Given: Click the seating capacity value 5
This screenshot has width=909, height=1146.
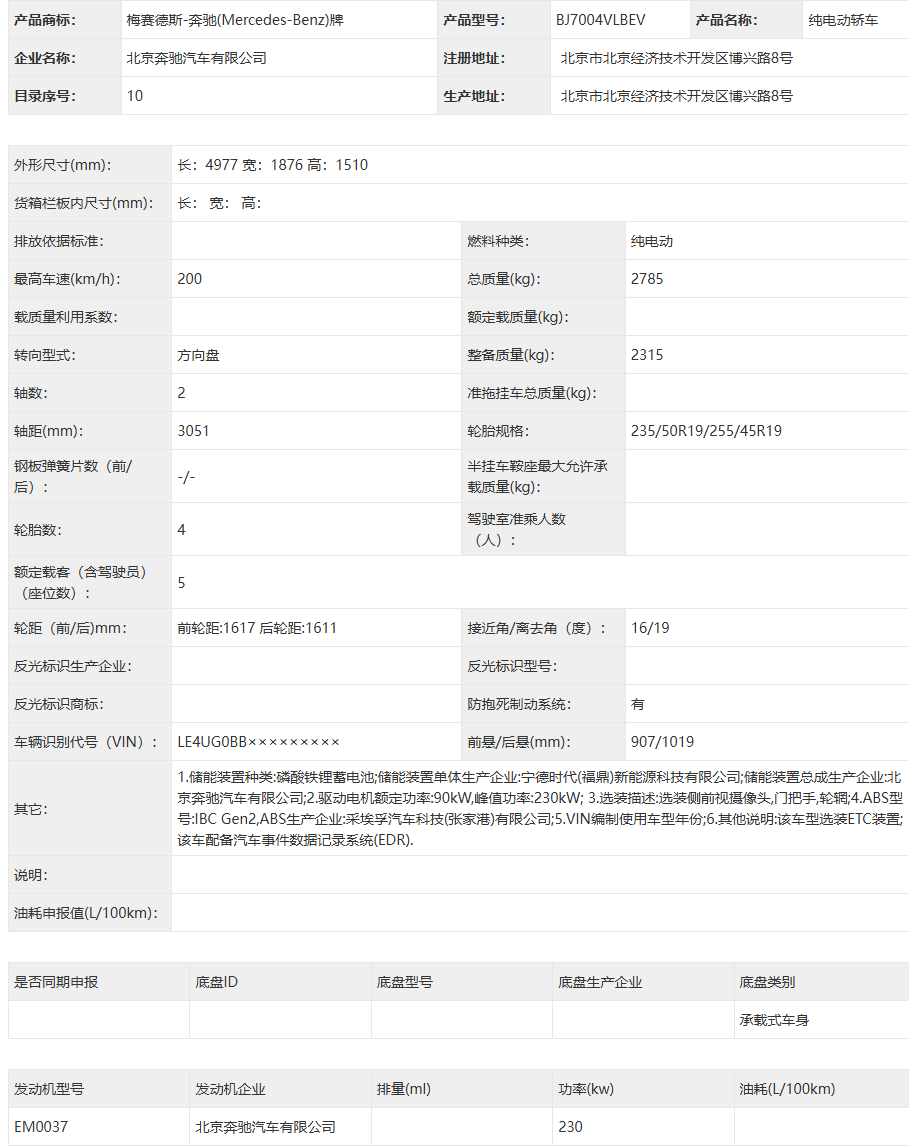Looking at the screenshot, I should [x=181, y=583].
